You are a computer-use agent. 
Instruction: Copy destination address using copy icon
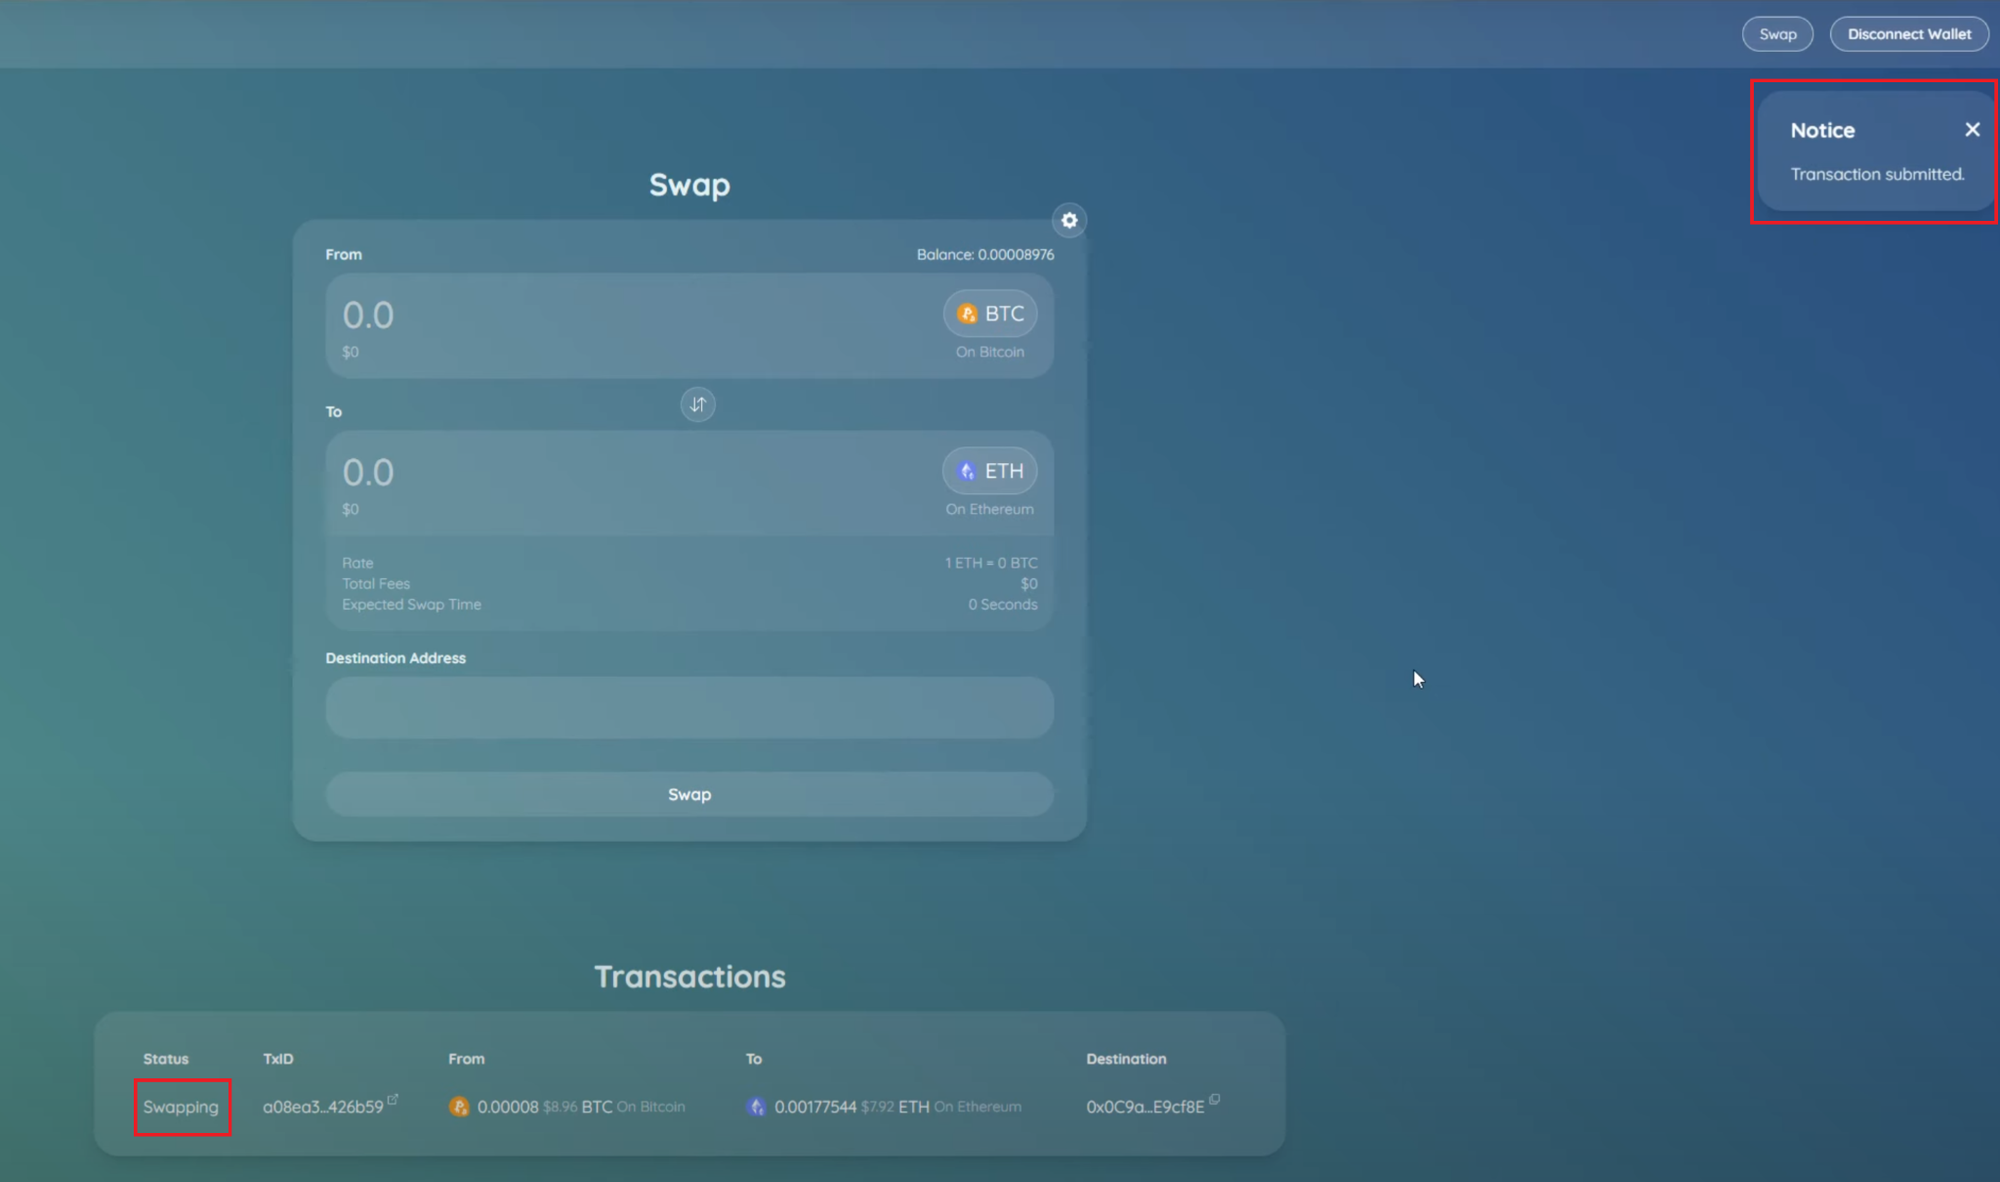[1215, 1099]
